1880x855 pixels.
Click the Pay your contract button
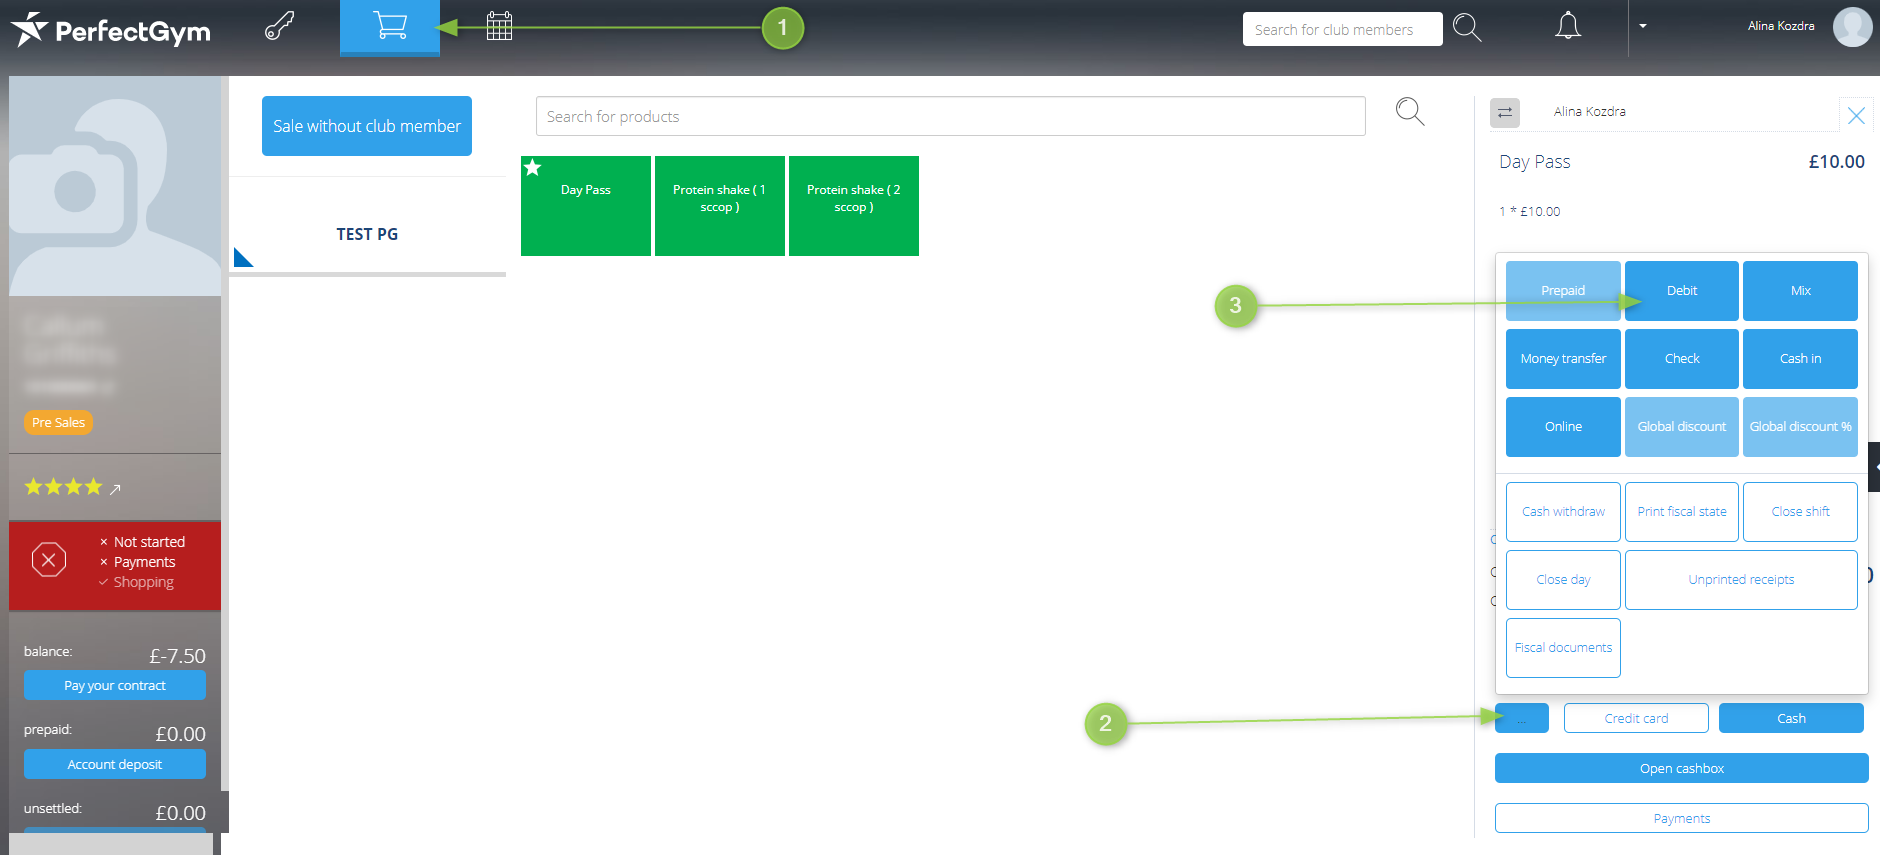pos(115,686)
